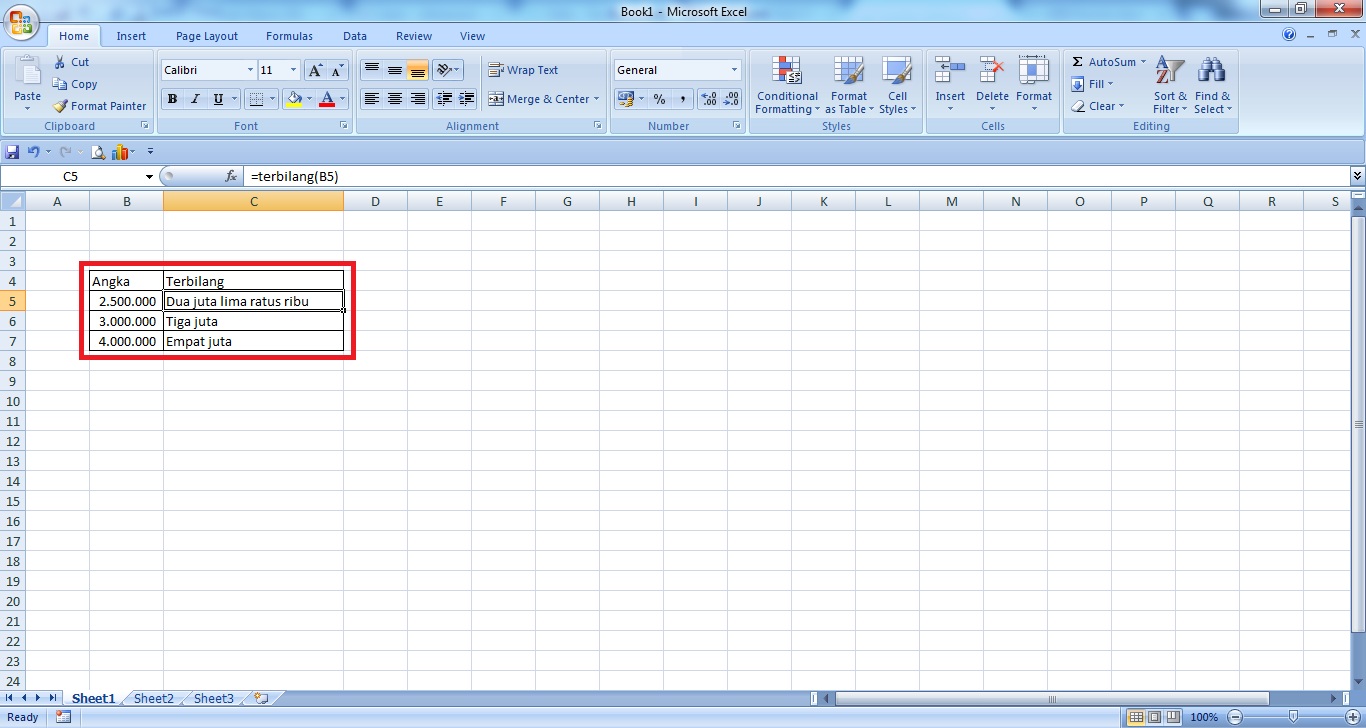
Task: Click the Office button logo
Action: coord(21,22)
